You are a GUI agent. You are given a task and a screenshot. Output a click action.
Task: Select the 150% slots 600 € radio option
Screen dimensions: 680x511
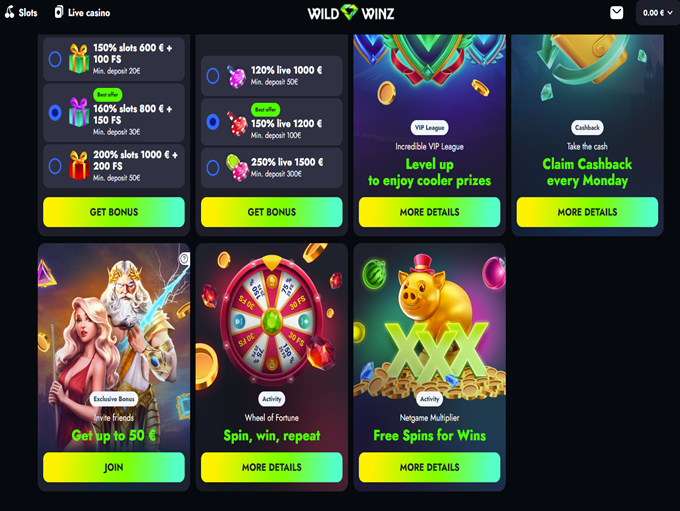pyautogui.click(x=55, y=59)
